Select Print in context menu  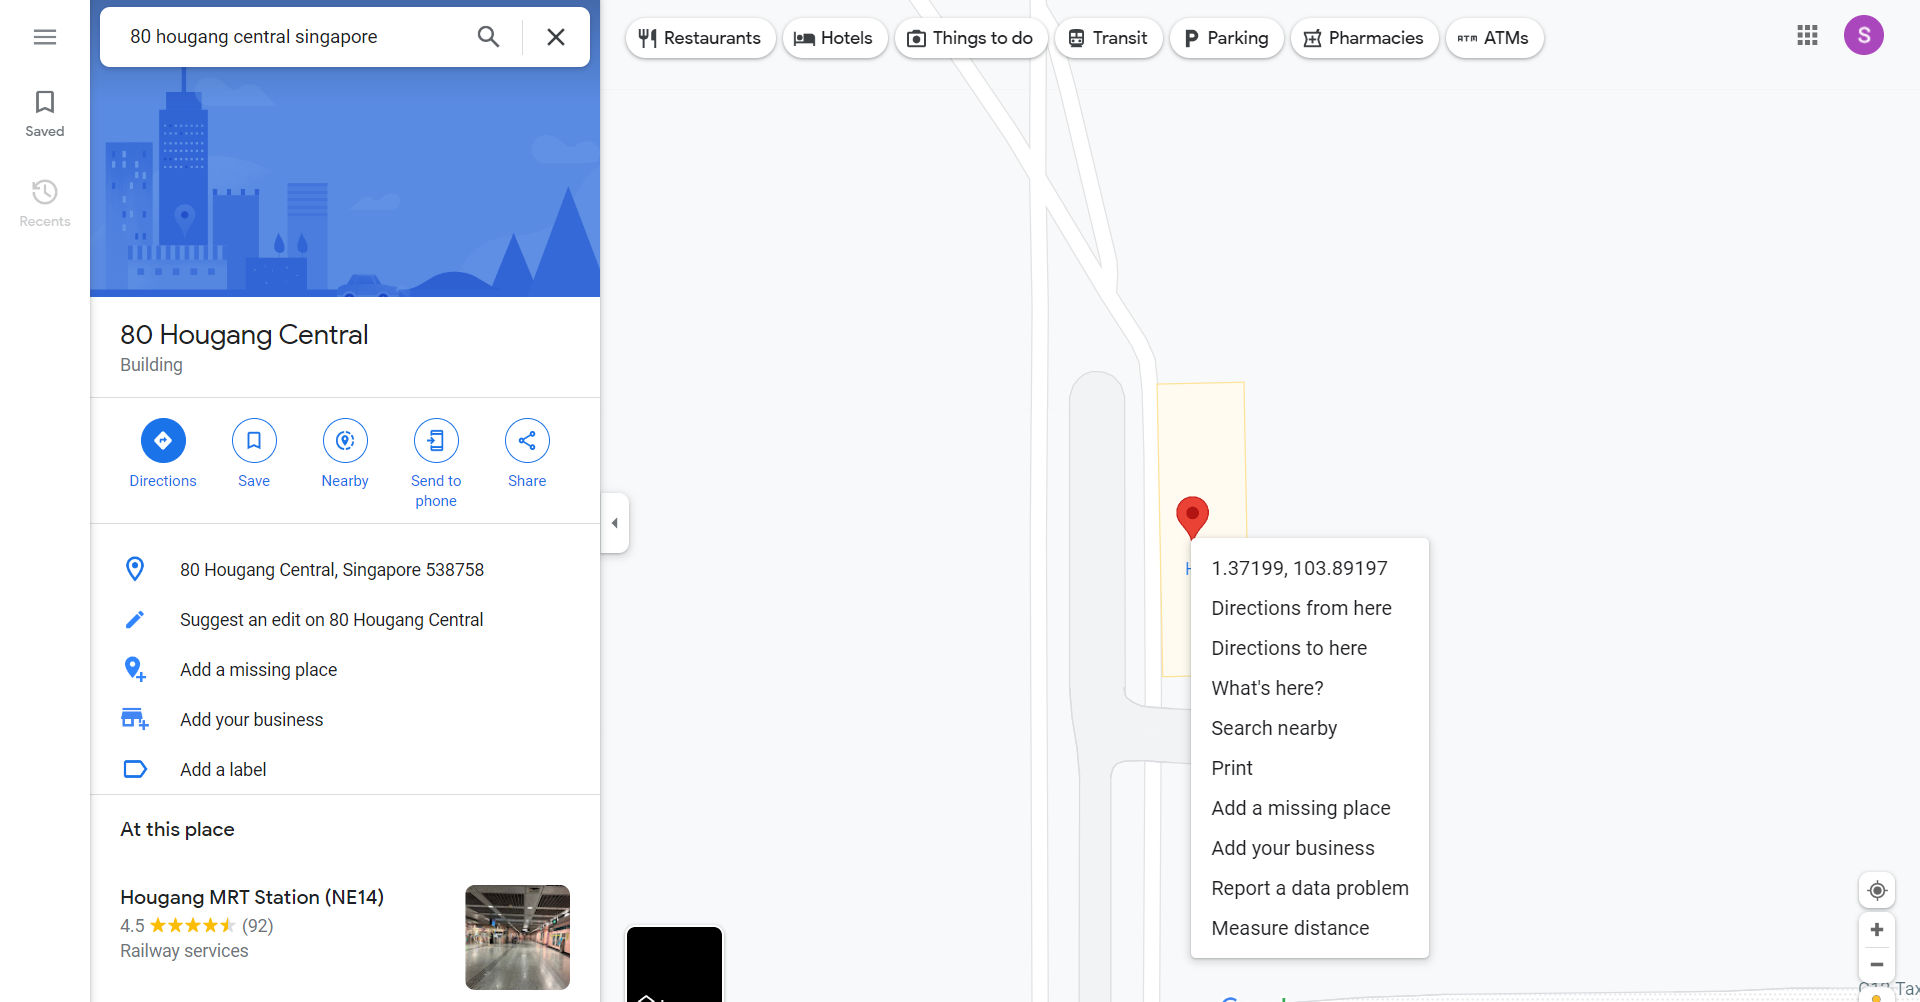pyautogui.click(x=1309, y=768)
